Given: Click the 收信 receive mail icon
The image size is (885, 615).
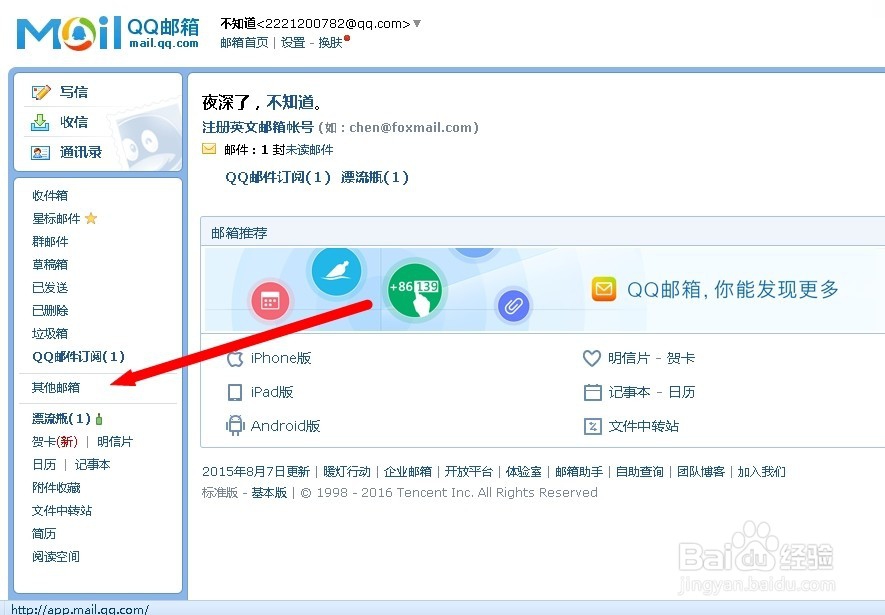Looking at the screenshot, I should (40, 122).
